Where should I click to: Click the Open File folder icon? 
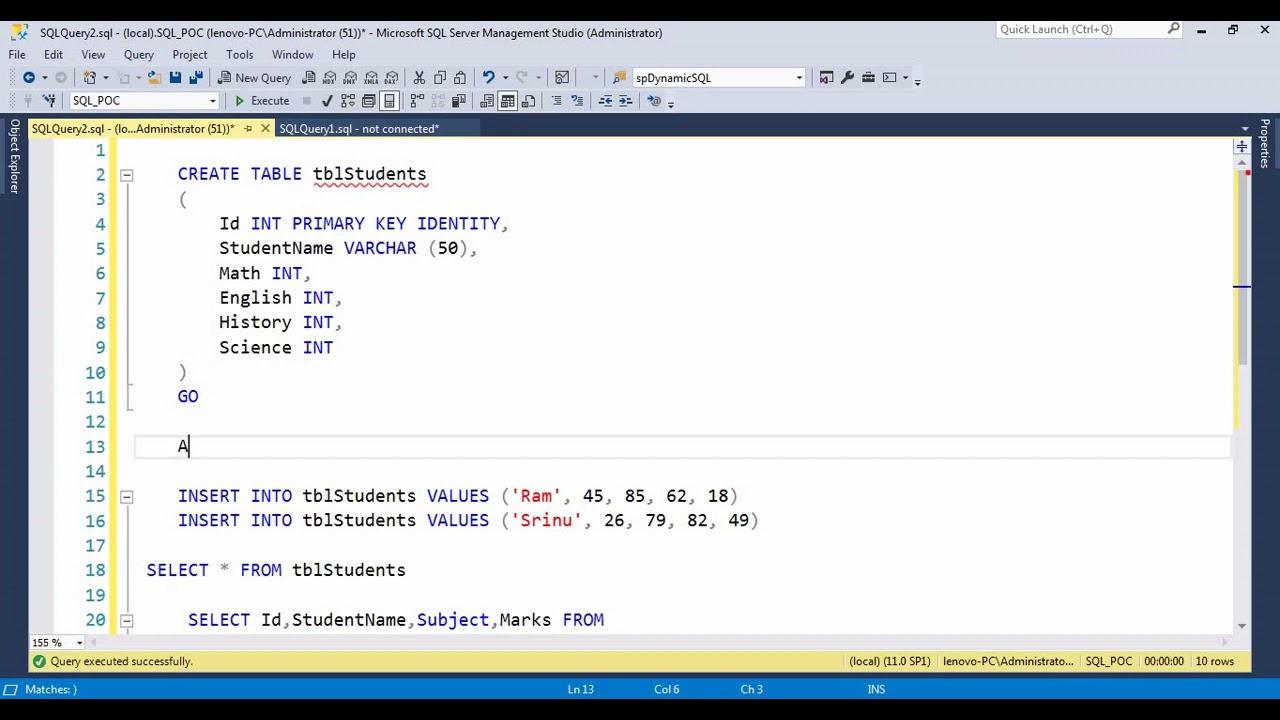(x=154, y=77)
